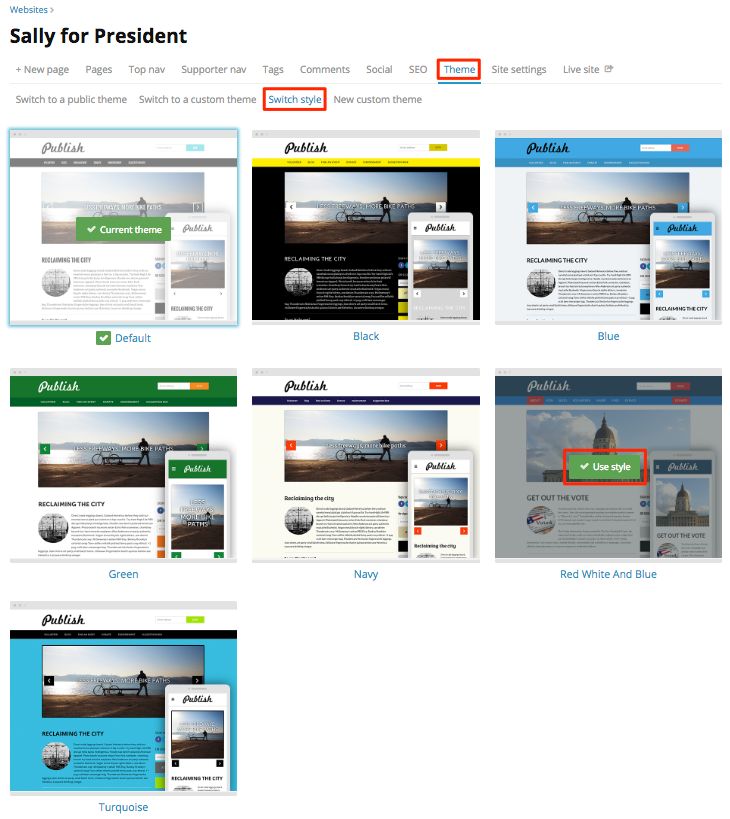Click the Current theme badge
Screen dimensions: 730x819
tap(124, 229)
